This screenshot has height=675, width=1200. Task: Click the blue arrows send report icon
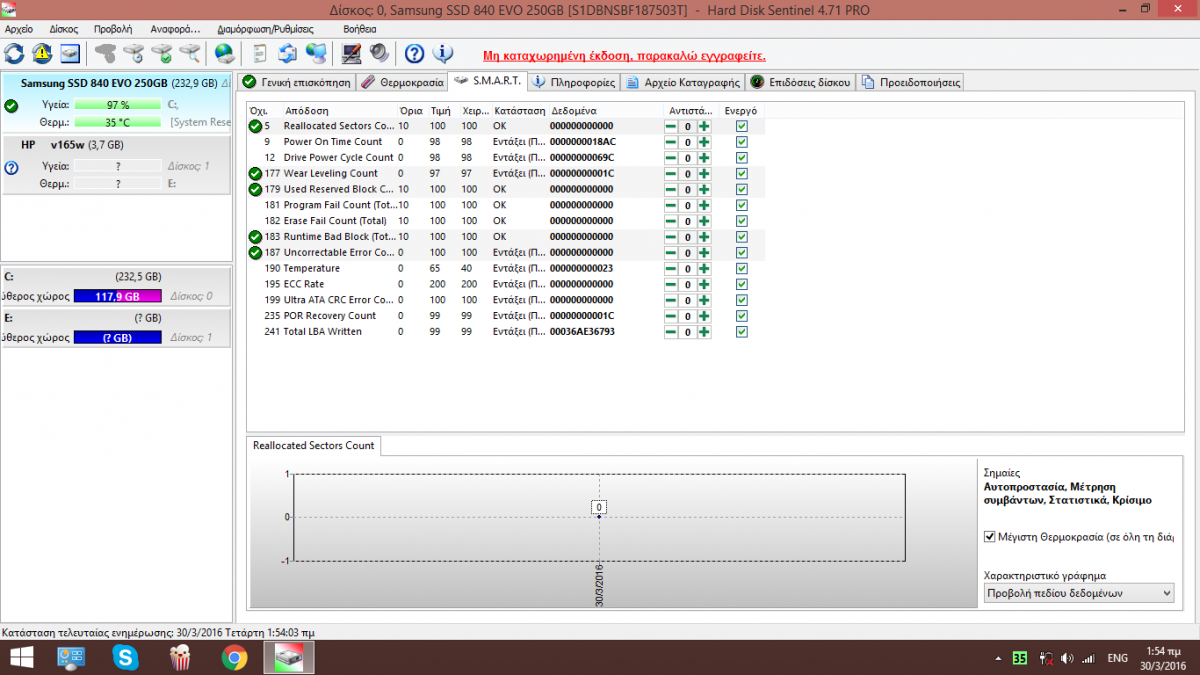click(x=288, y=54)
